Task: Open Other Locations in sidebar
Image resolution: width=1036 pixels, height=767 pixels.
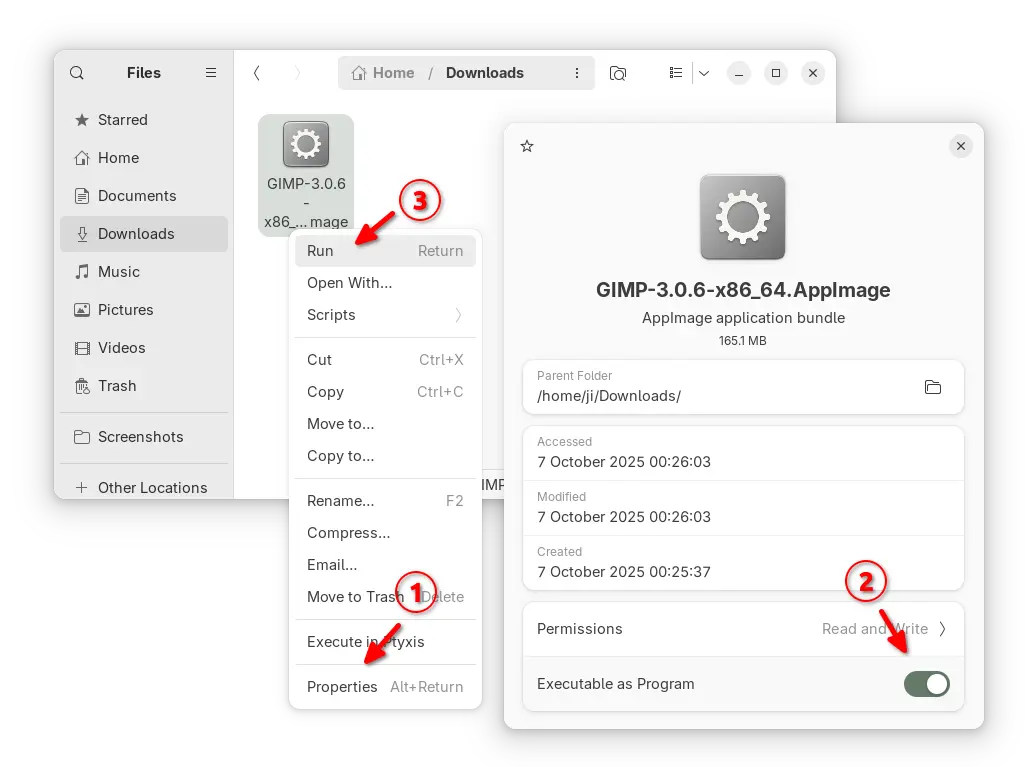Action: point(152,488)
